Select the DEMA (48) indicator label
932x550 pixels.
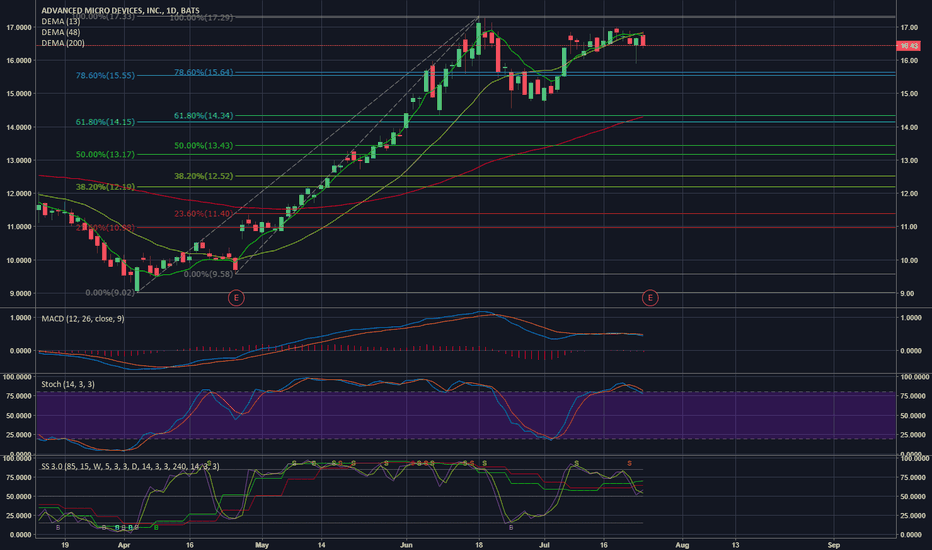pyautogui.click(x=61, y=32)
